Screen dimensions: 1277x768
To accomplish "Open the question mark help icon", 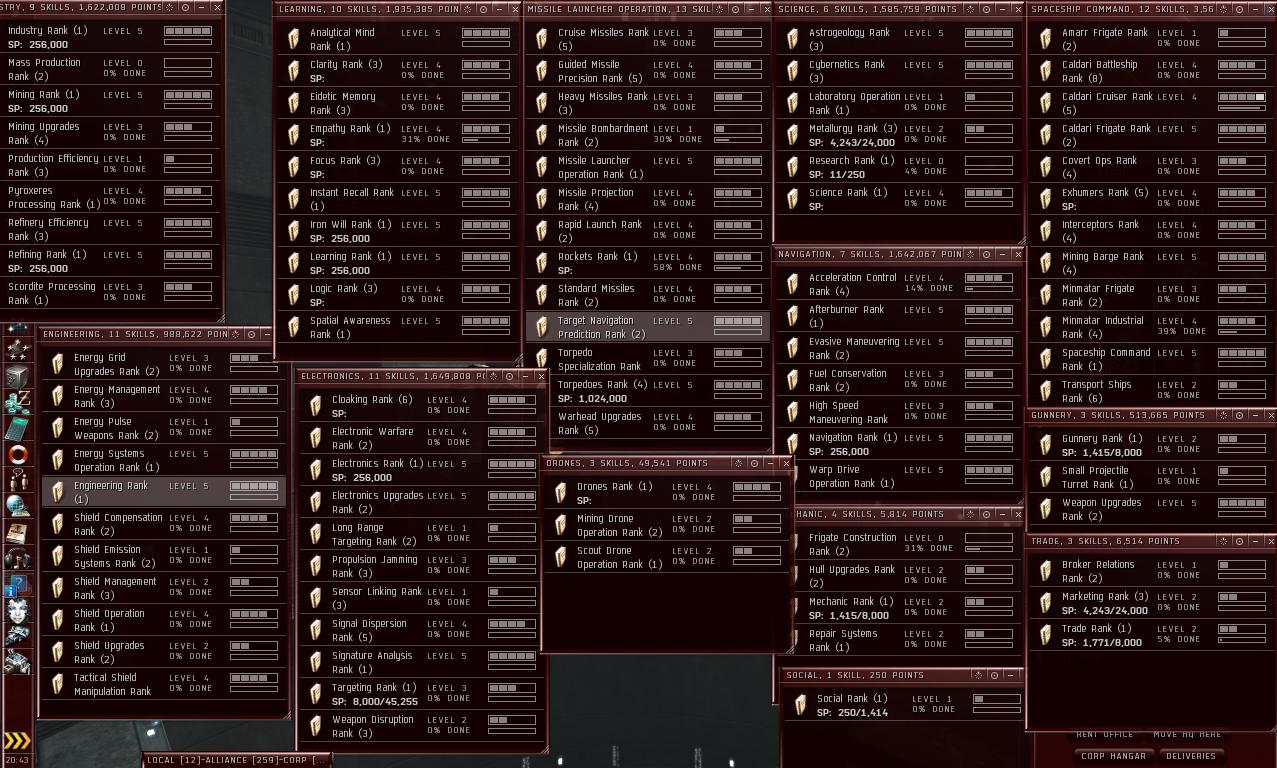I will coord(17,583).
